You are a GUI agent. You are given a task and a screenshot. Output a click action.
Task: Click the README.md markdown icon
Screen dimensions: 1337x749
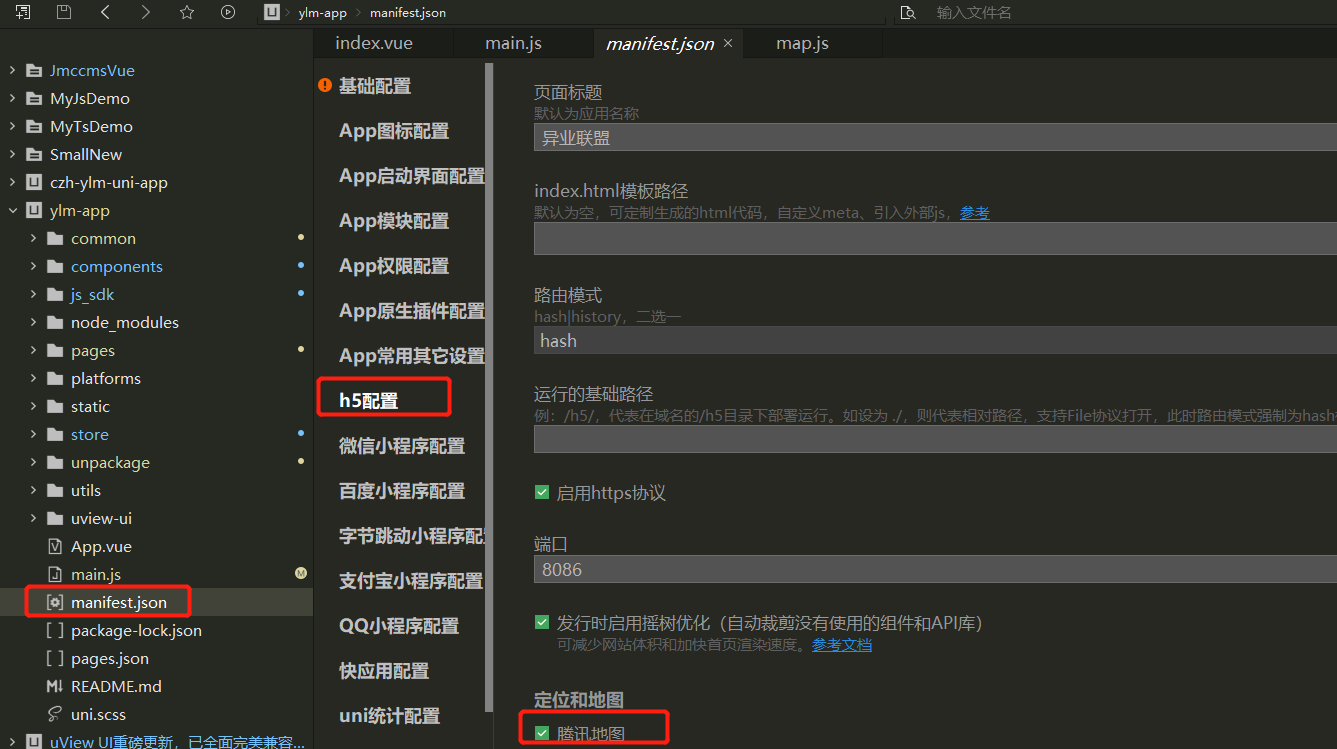pyautogui.click(x=55, y=686)
